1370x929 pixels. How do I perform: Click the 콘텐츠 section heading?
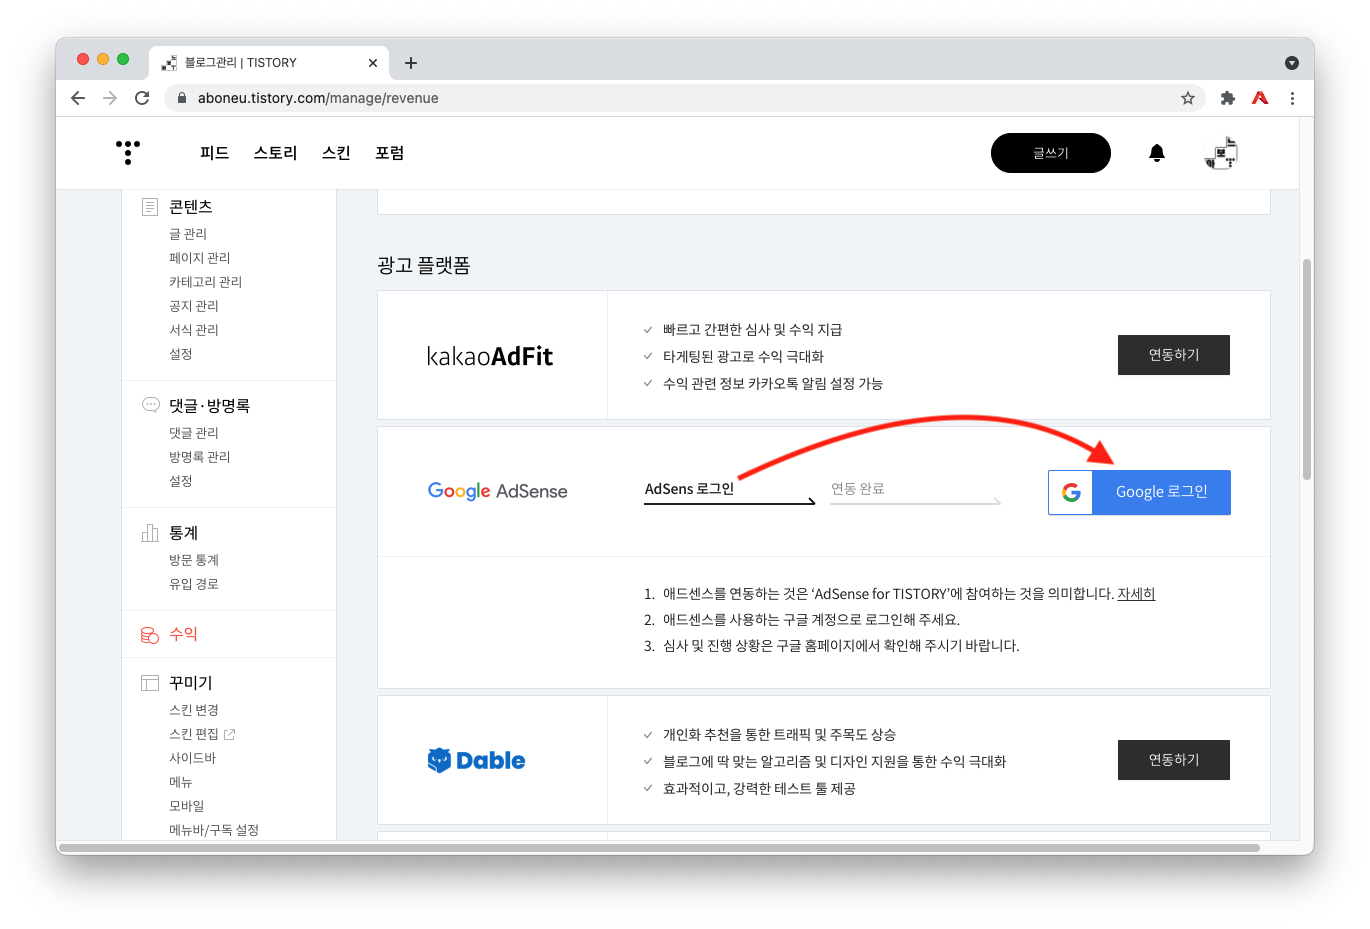pos(190,207)
